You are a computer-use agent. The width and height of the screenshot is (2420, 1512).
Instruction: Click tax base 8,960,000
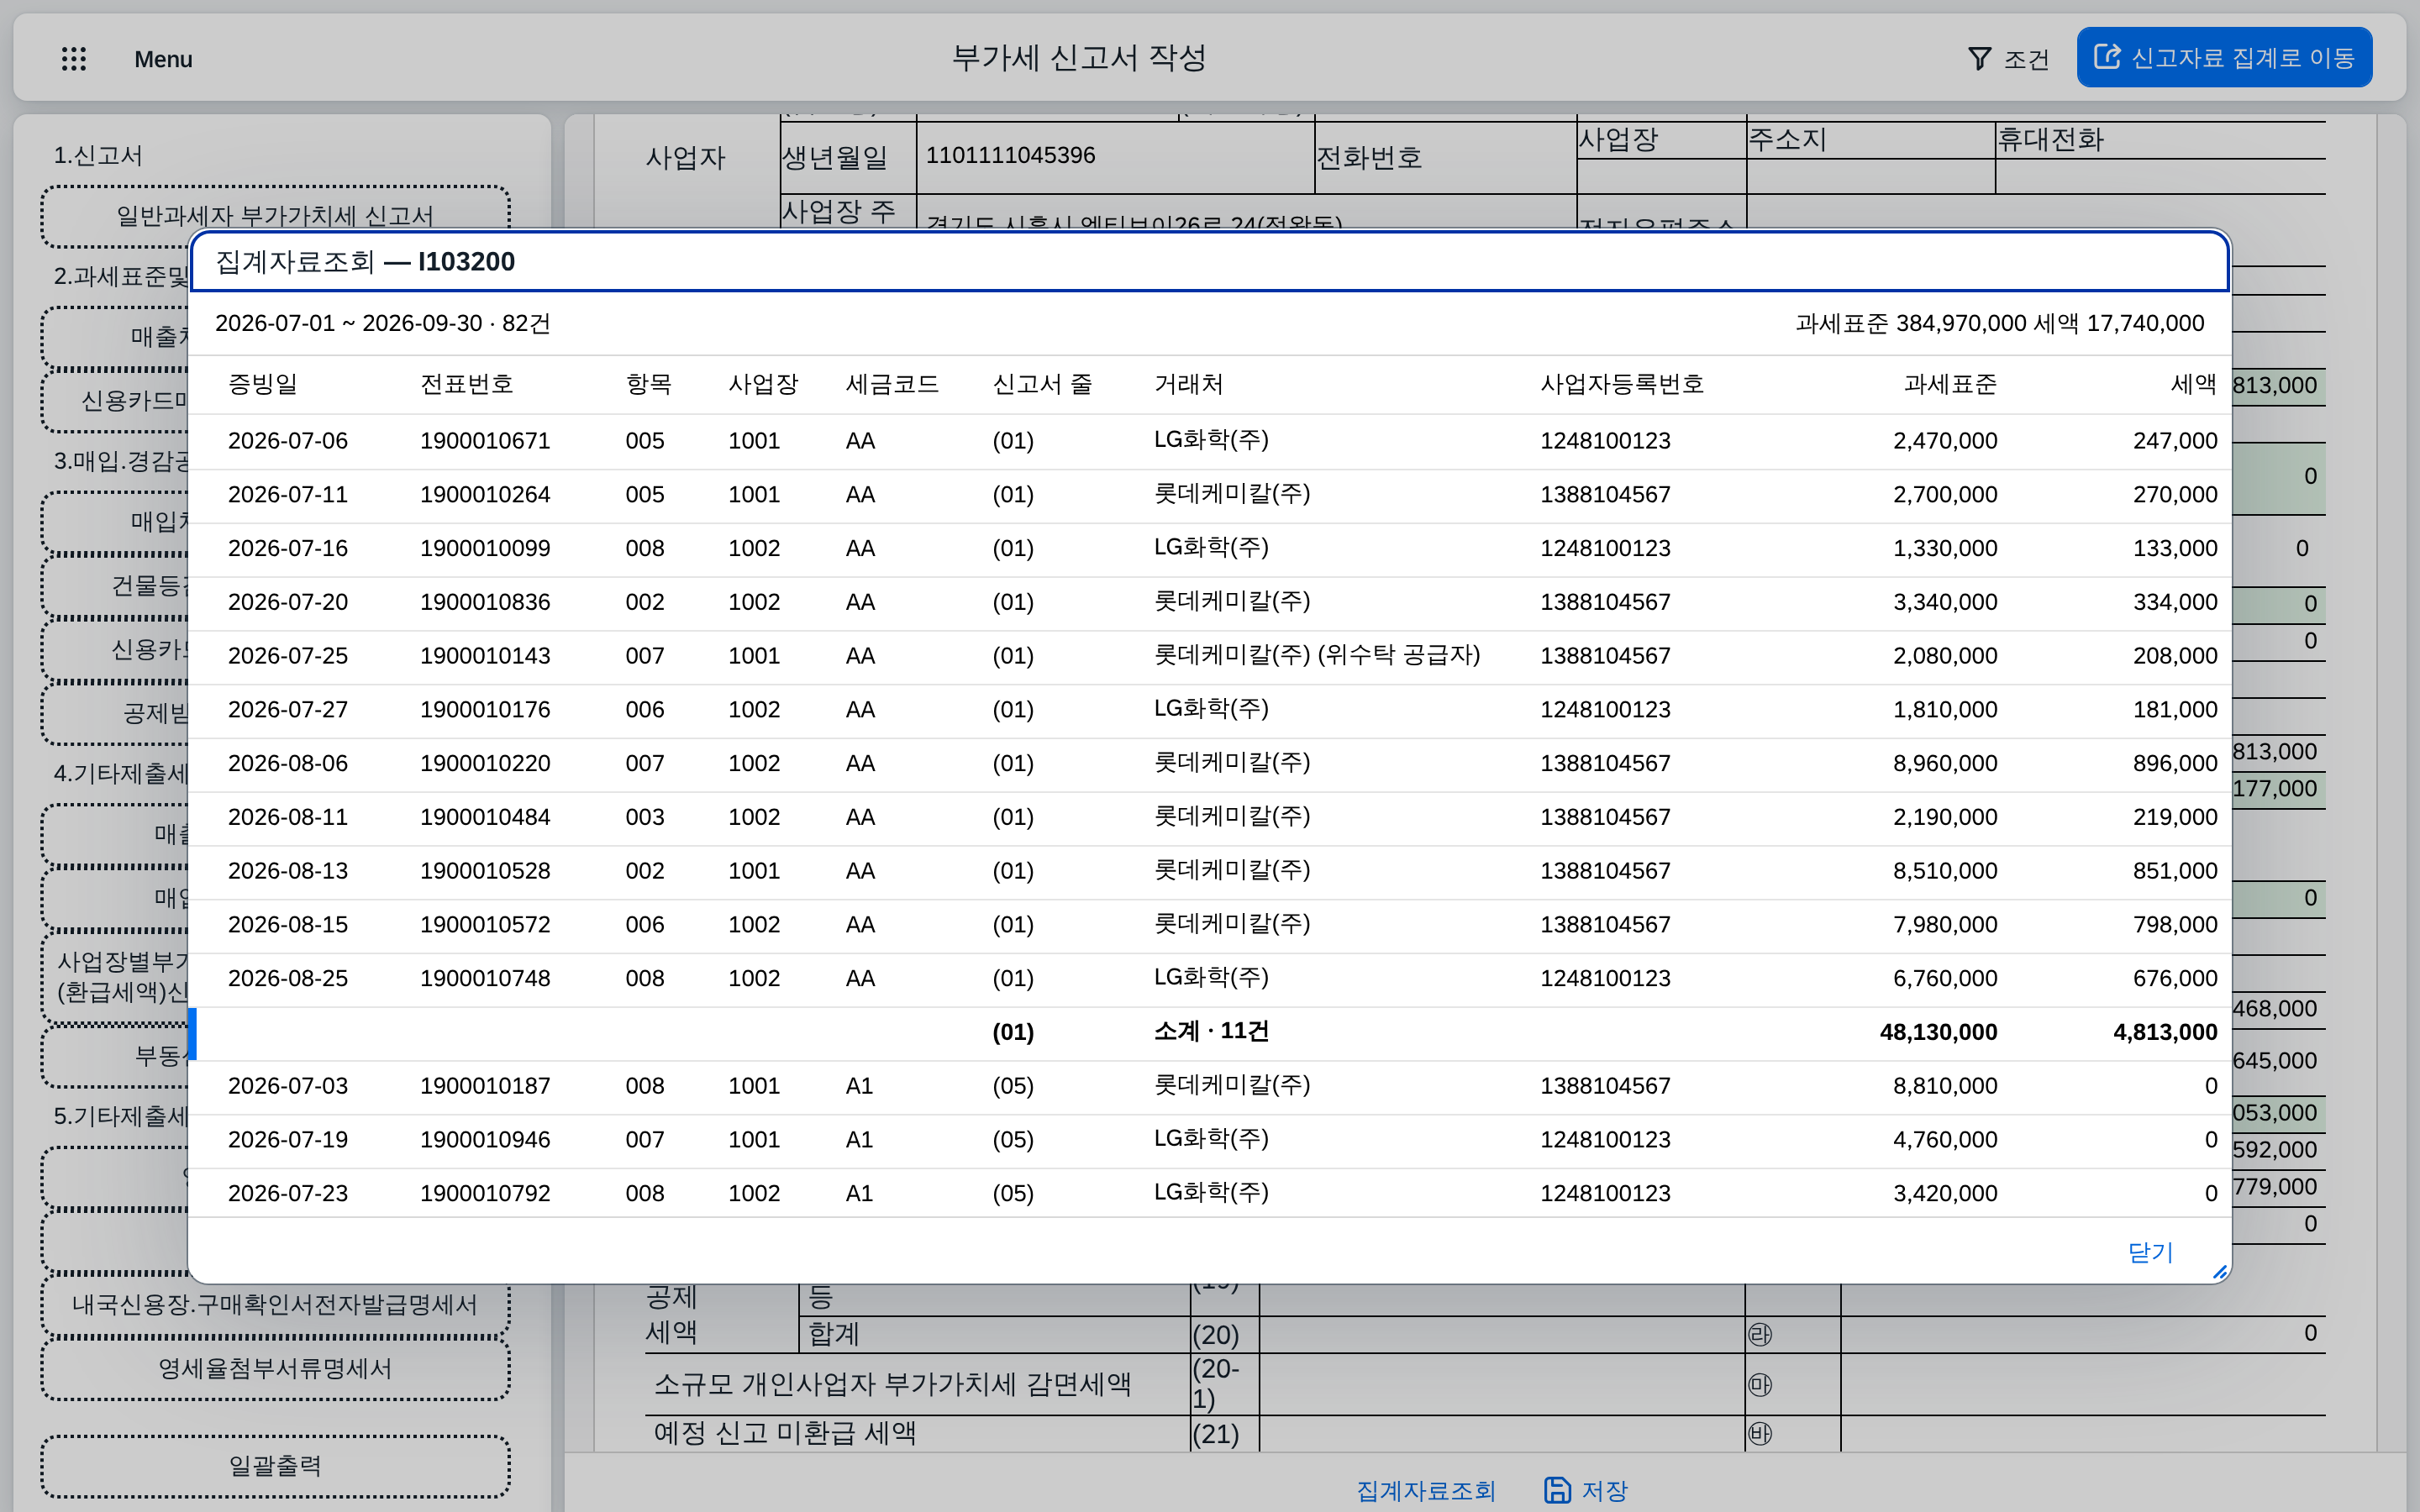[x=1945, y=764]
